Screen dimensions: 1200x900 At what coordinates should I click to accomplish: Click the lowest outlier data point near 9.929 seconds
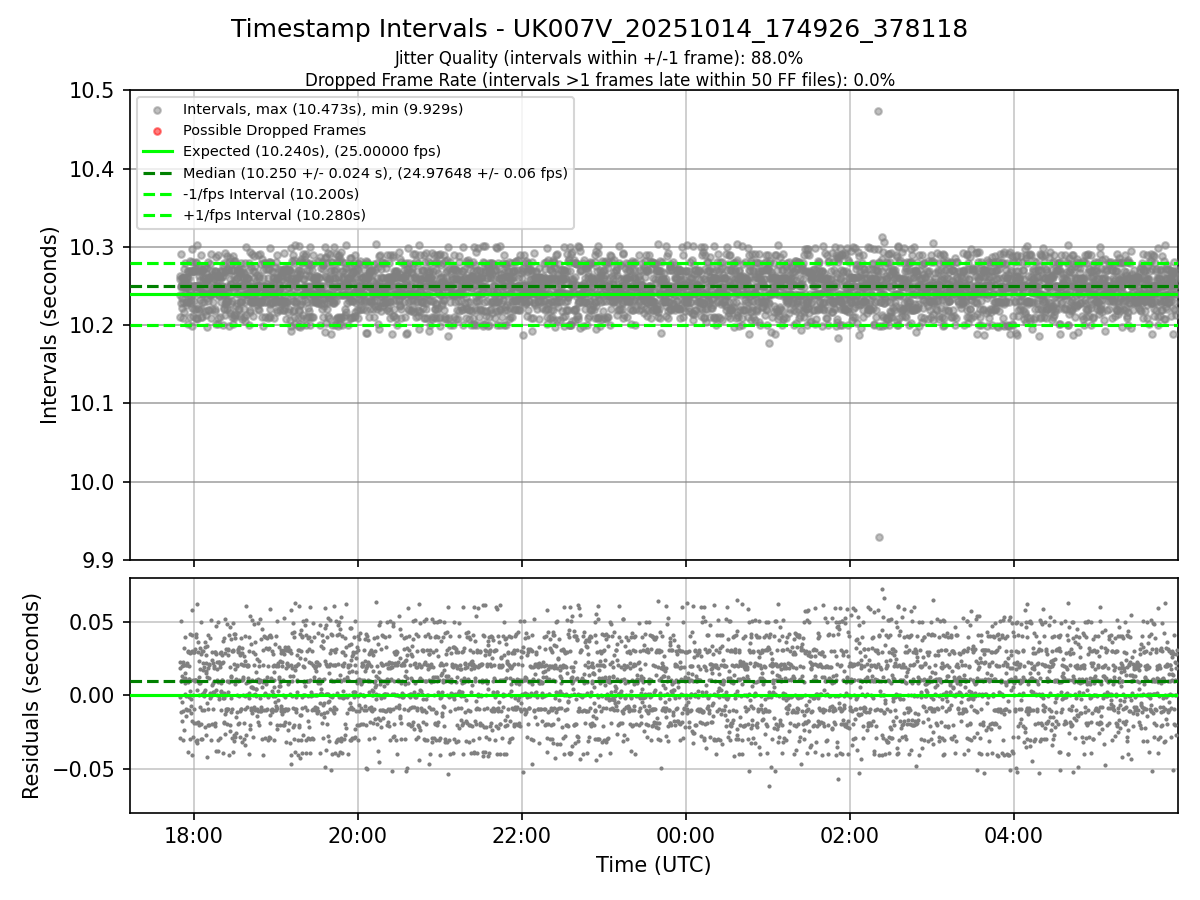click(879, 537)
